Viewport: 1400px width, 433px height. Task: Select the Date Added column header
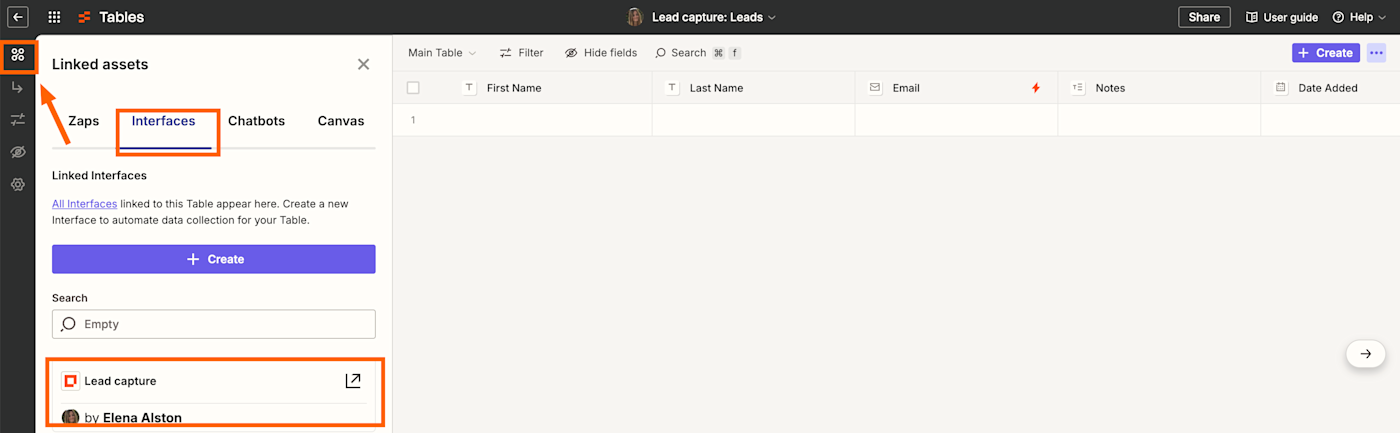click(1328, 88)
